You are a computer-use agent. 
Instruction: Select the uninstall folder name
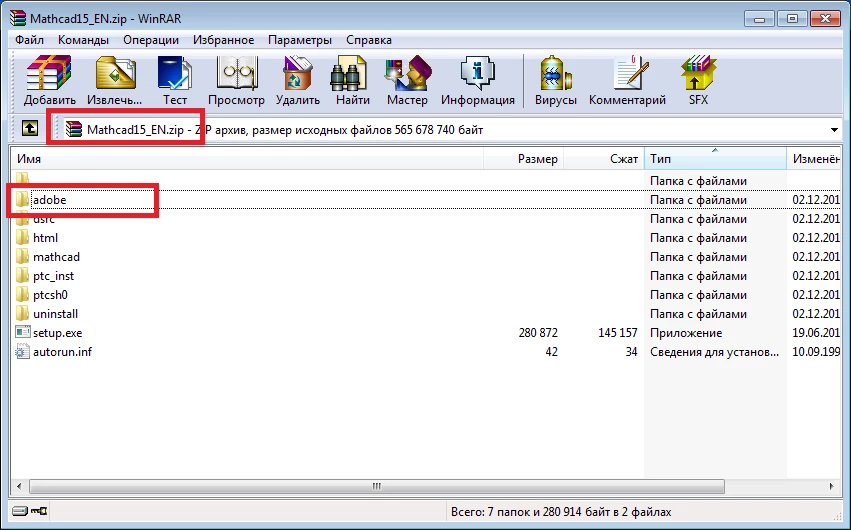tap(55, 314)
